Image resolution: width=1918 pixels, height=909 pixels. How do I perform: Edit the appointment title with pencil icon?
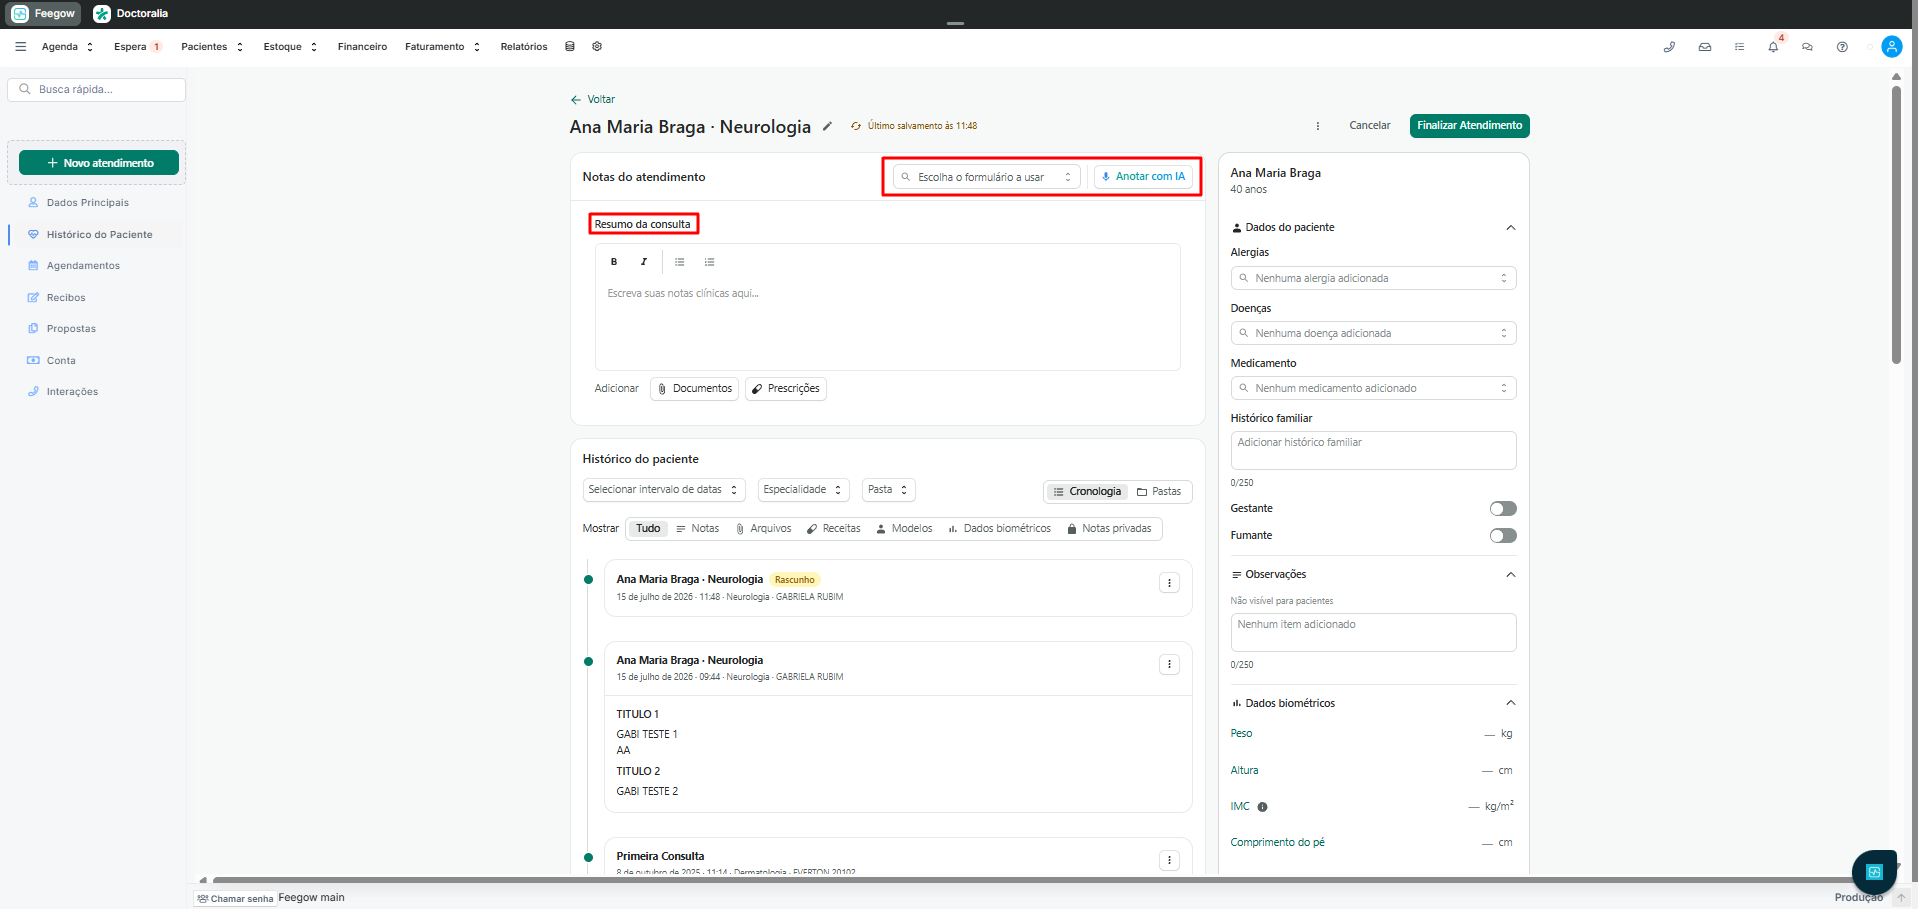[827, 126]
